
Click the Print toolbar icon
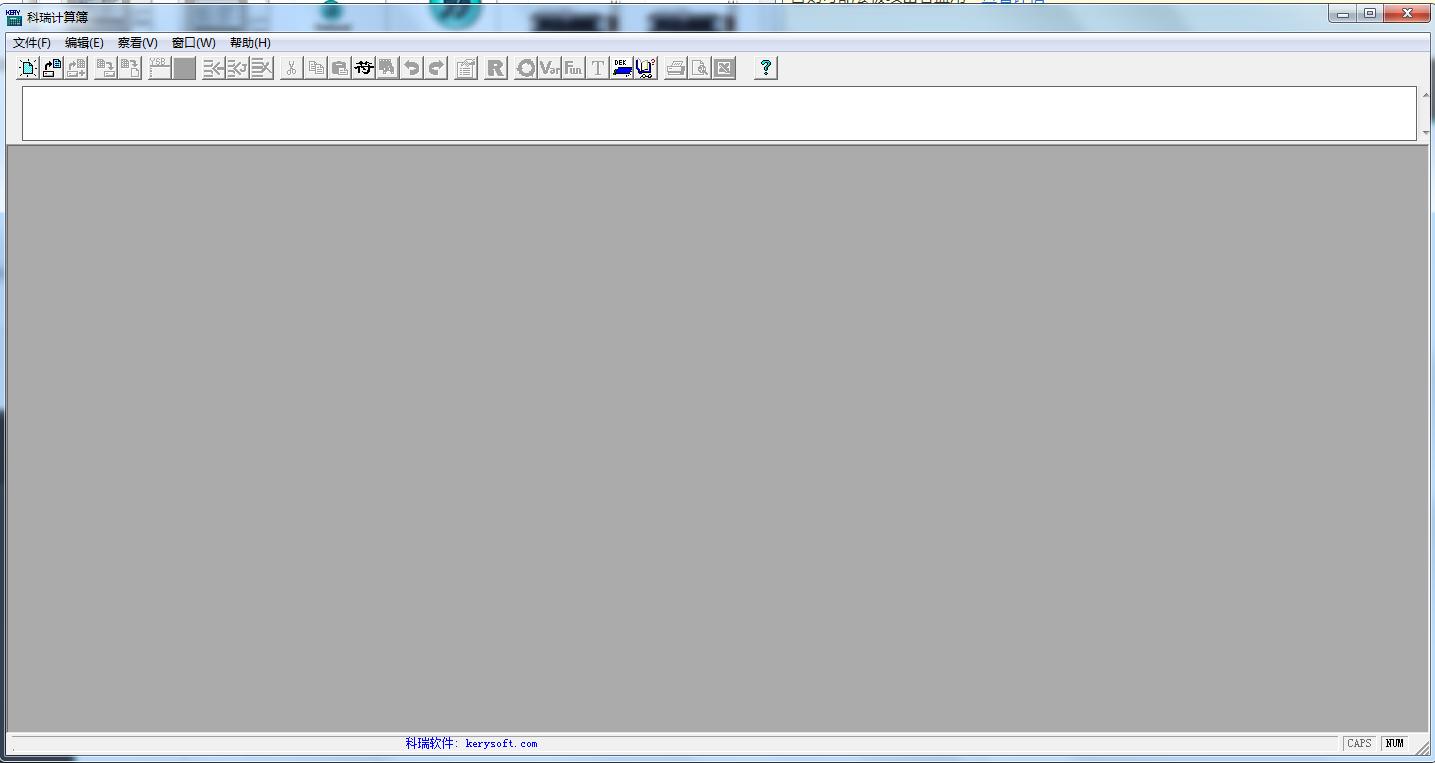pyautogui.click(x=676, y=68)
